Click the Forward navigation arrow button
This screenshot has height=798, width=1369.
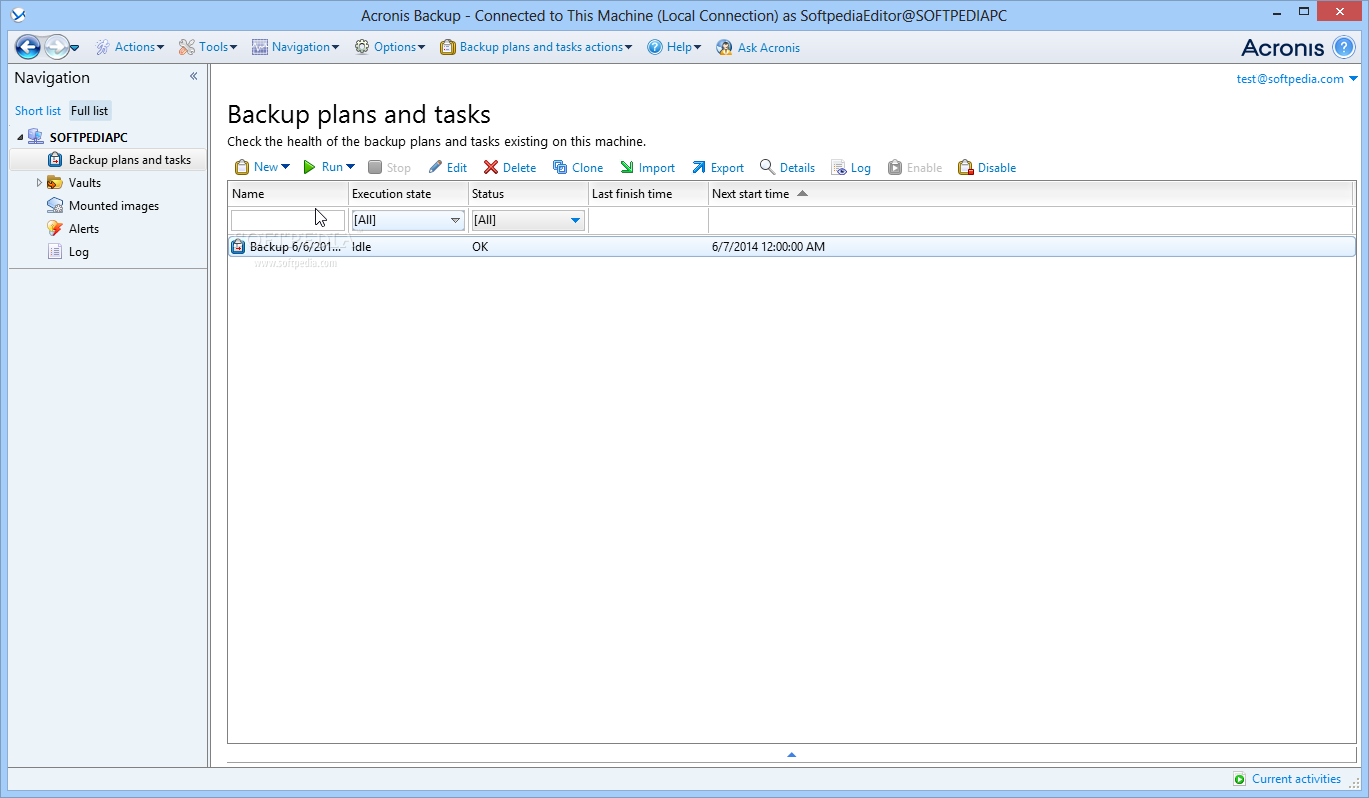(x=56, y=47)
